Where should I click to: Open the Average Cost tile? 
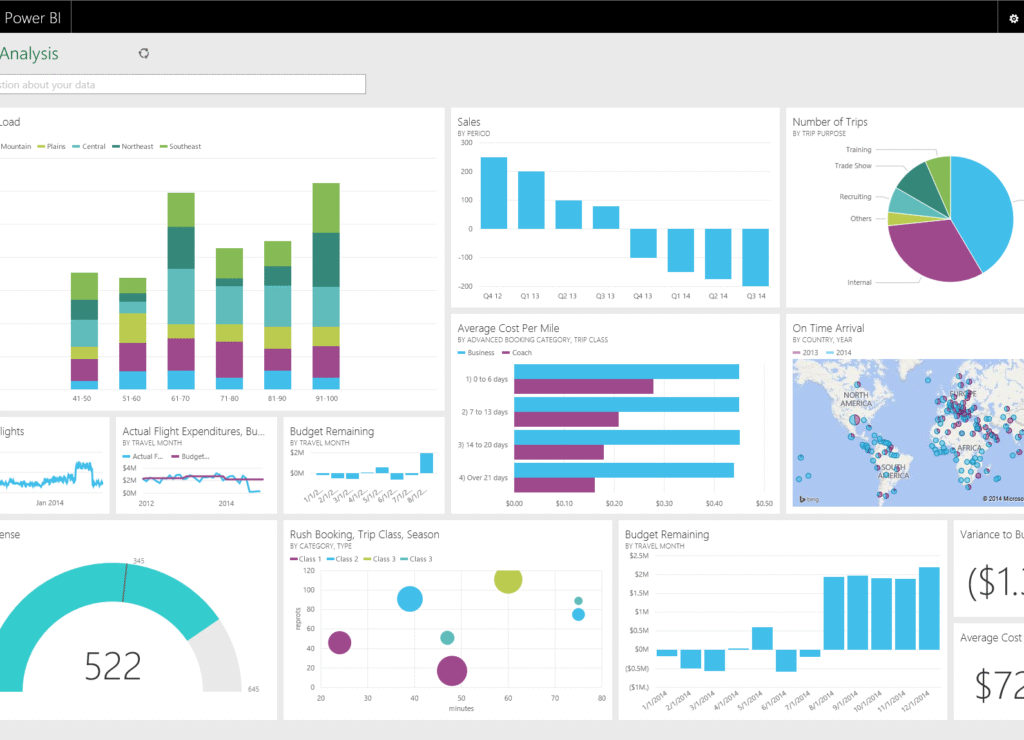(989, 671)
